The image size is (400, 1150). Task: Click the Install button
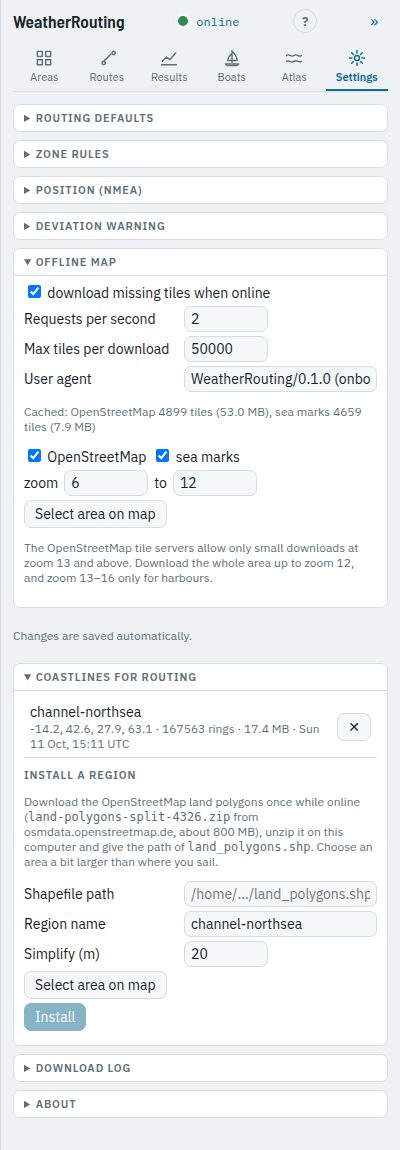point(55,1017)
